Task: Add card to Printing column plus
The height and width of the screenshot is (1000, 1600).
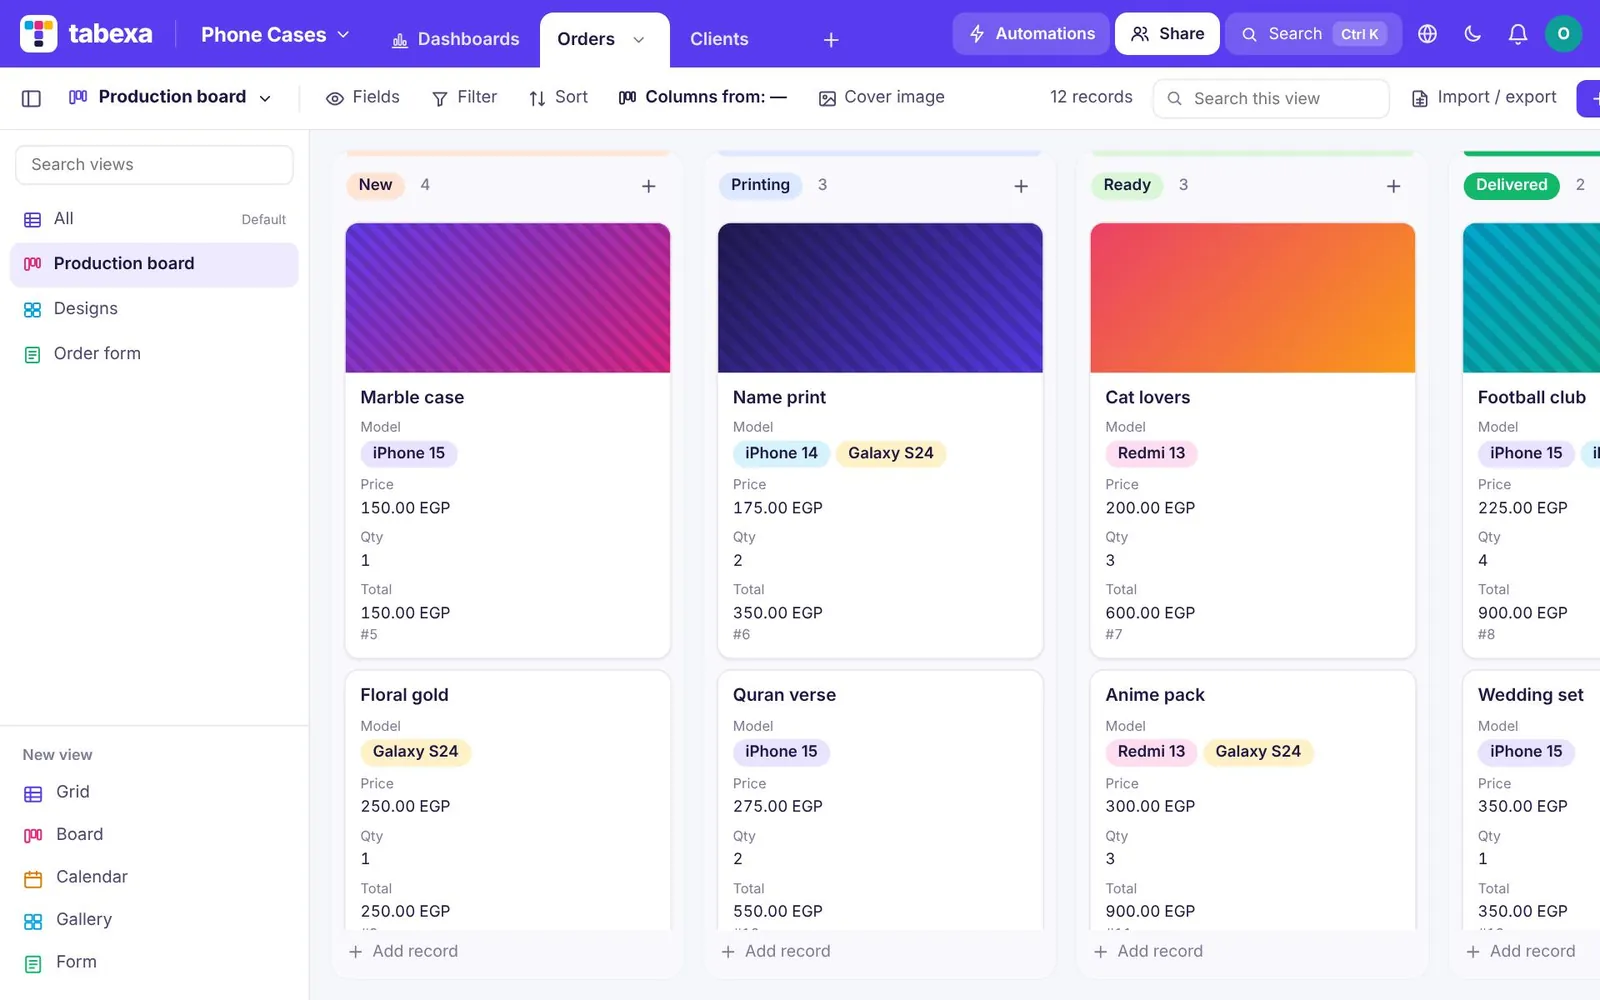Action: [1021, 186]
